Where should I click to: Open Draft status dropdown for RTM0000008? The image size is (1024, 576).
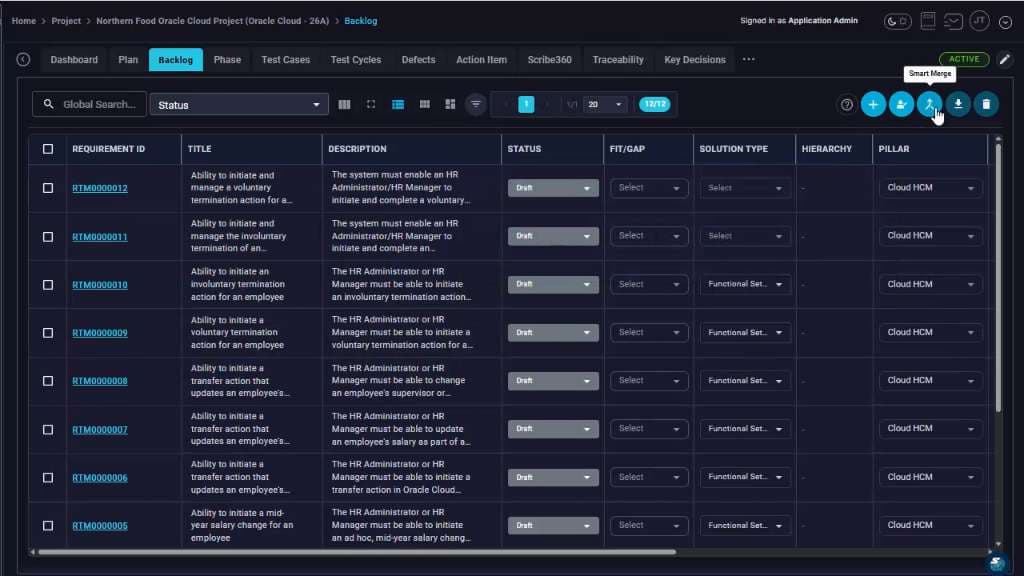pyautogui.click(x=553, y=381)
